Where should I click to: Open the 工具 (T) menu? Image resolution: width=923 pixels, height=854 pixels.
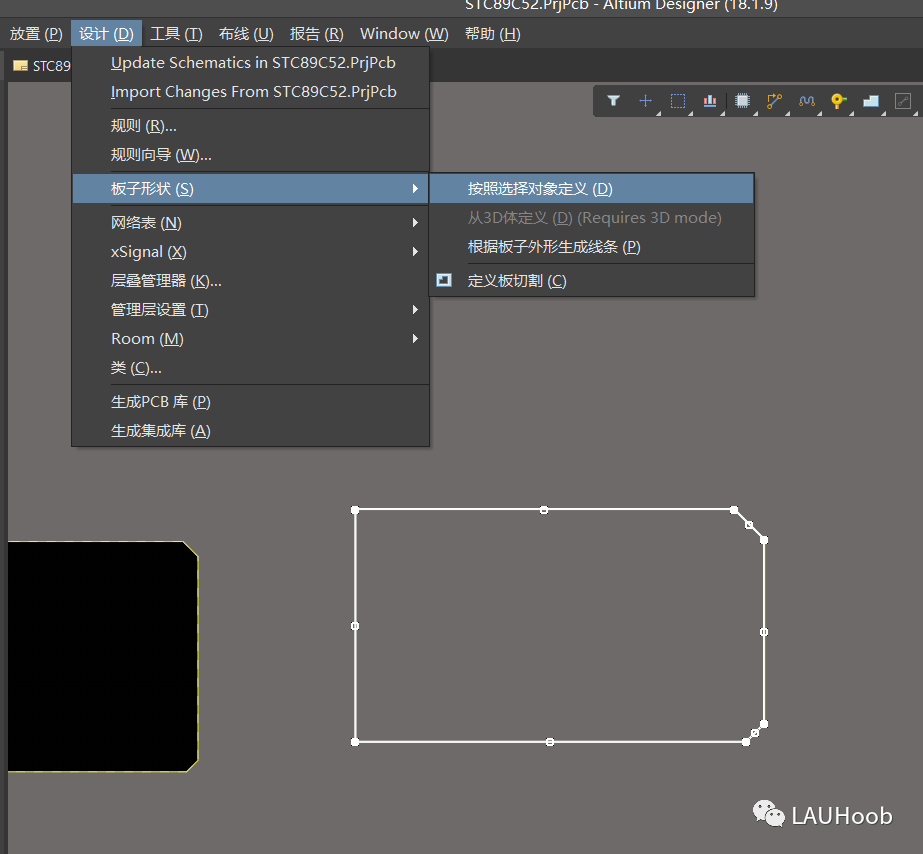[x=176, y=34]
